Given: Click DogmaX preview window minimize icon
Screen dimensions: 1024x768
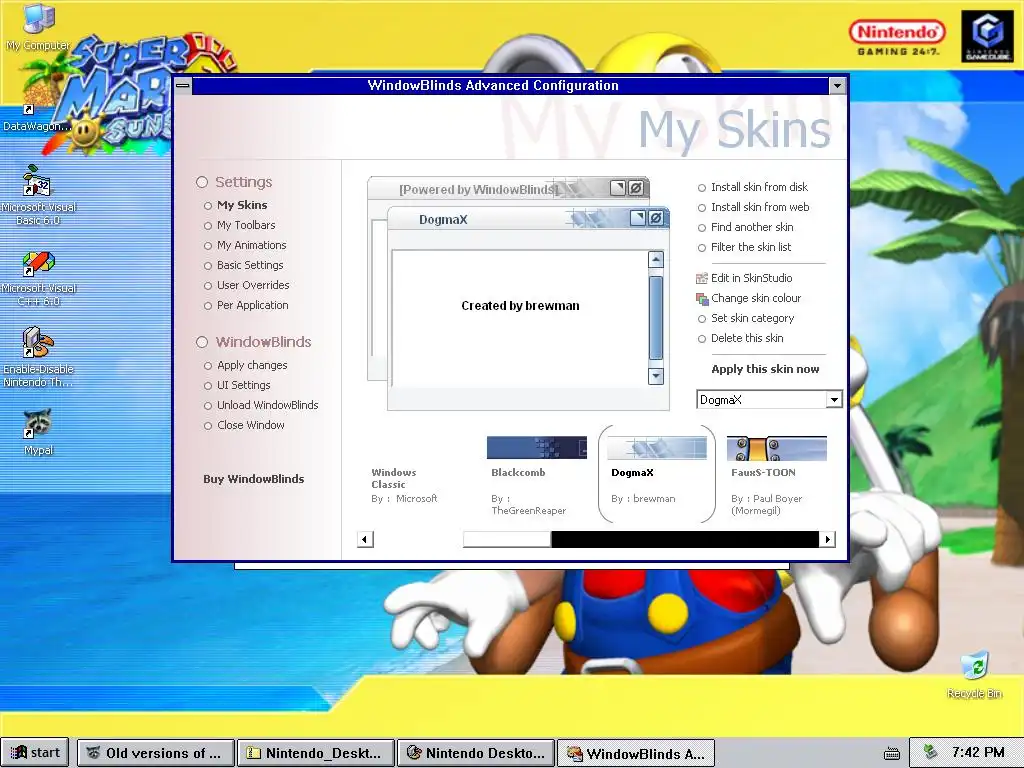Looking at the screenshot, I should [638, 218].
